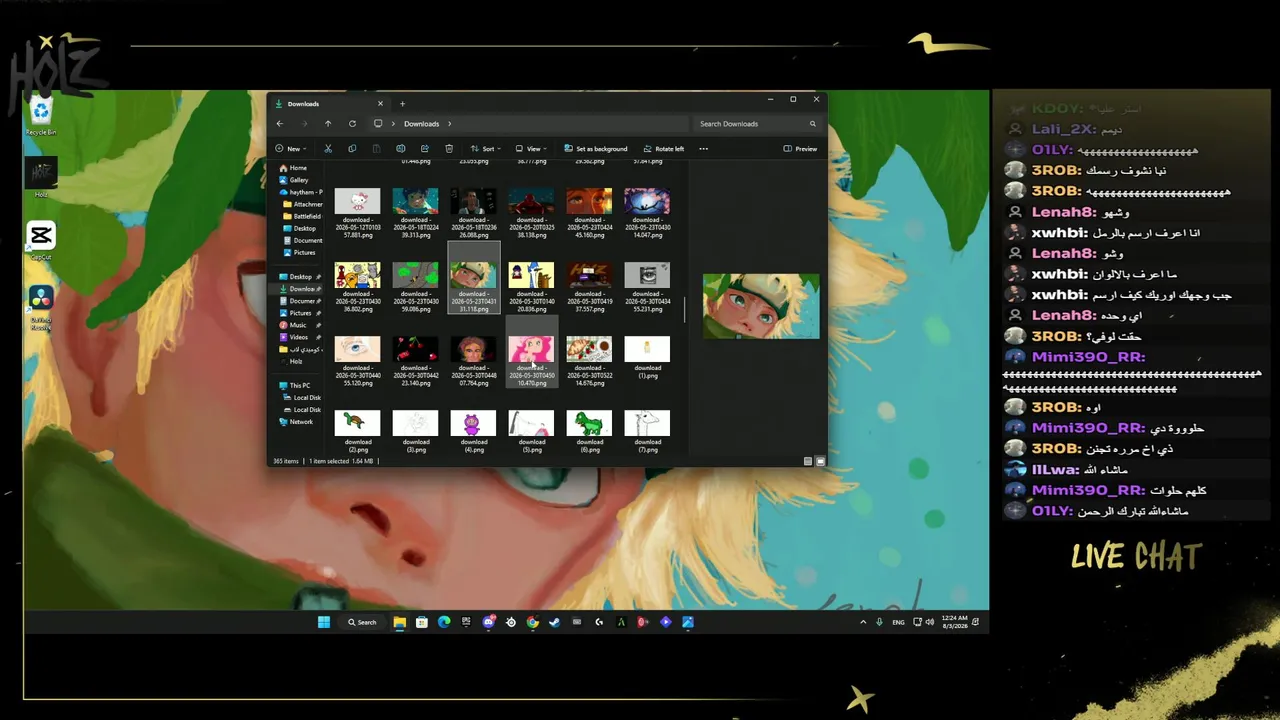The image size is (1280, 720).
Task: Select the purple character download (4).png thumbnail
Action: click(x=473, y=423)
